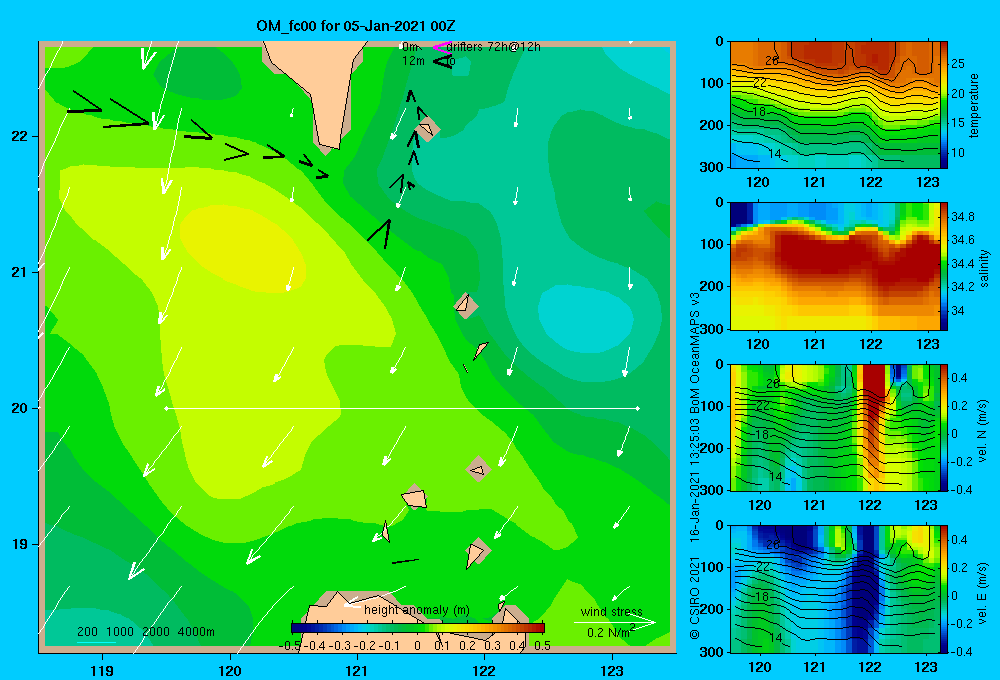Click the yellow height-anomaly high near 120E, 21.2N
1000x680 pixels.
pyautogui.click(x=241, y=249)
